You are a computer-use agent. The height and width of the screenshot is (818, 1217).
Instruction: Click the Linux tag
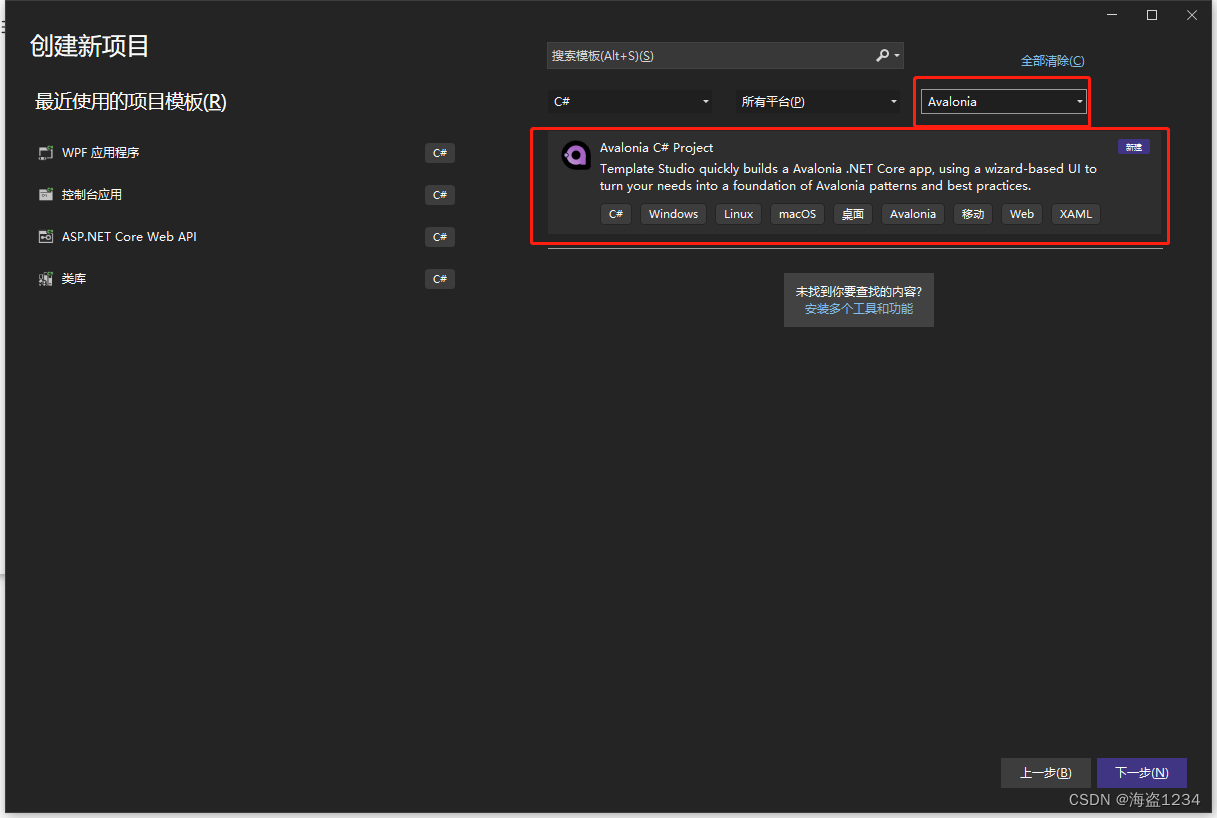click(x=739, y=214)
